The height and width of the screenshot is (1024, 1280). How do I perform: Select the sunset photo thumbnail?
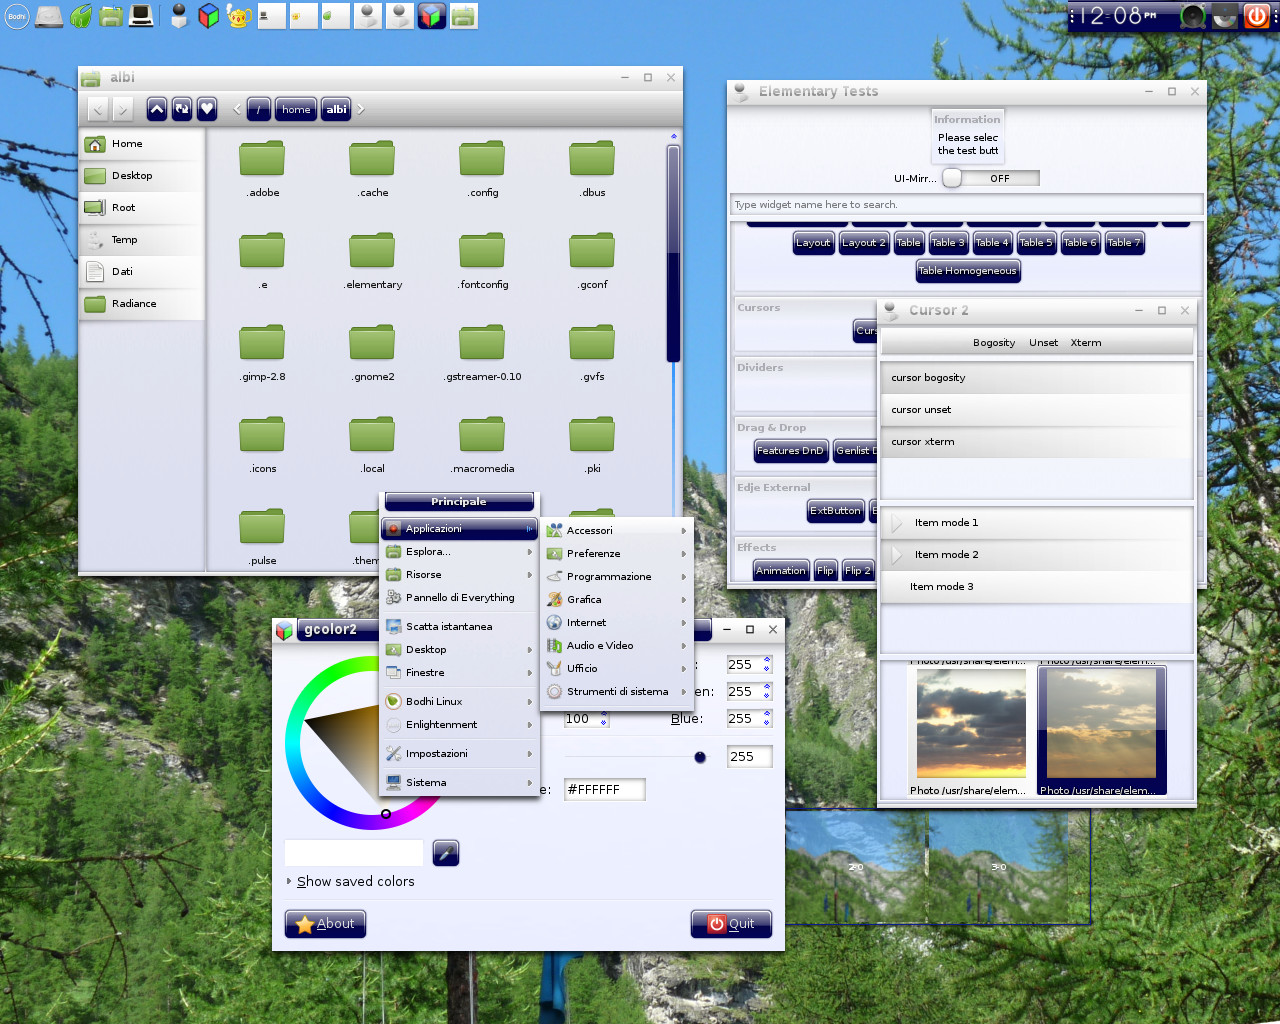pyautogui.click(x=970, y=724)
